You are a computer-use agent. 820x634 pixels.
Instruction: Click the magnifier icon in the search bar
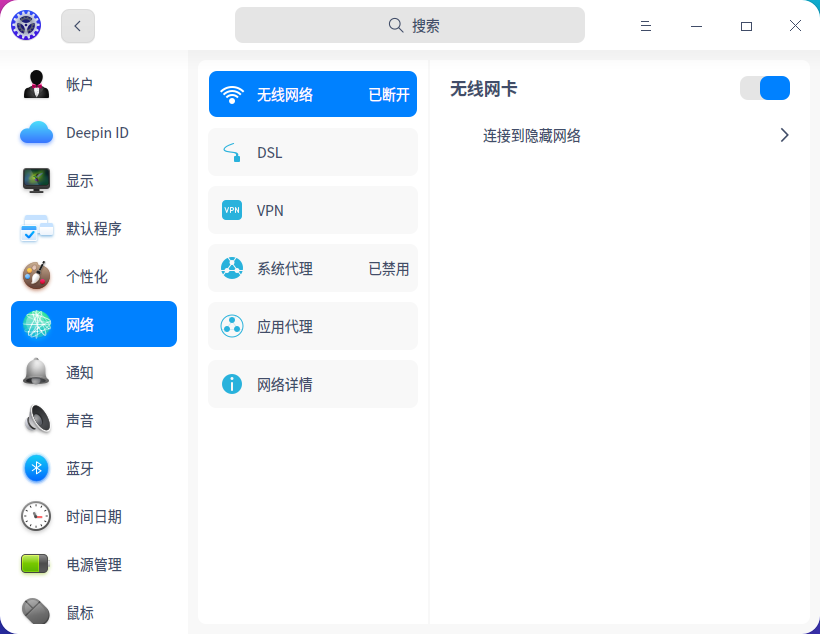tap(396, 25)
